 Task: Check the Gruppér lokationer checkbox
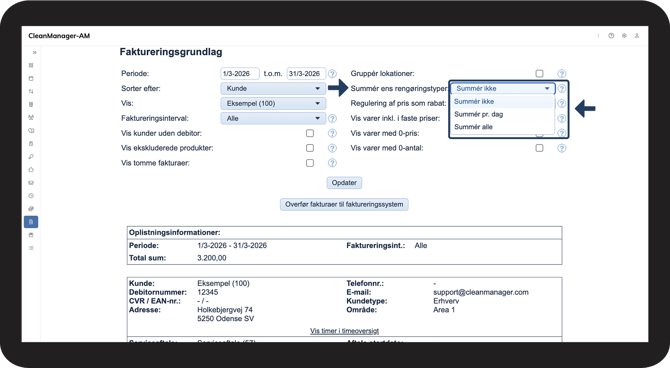pyautogui.click(x=539, y=74)
